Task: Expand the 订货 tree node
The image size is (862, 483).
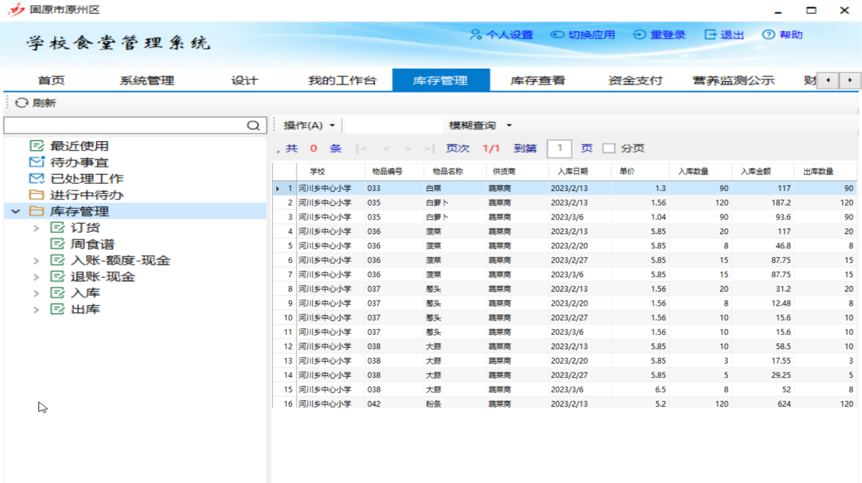Action: (36, 228)
